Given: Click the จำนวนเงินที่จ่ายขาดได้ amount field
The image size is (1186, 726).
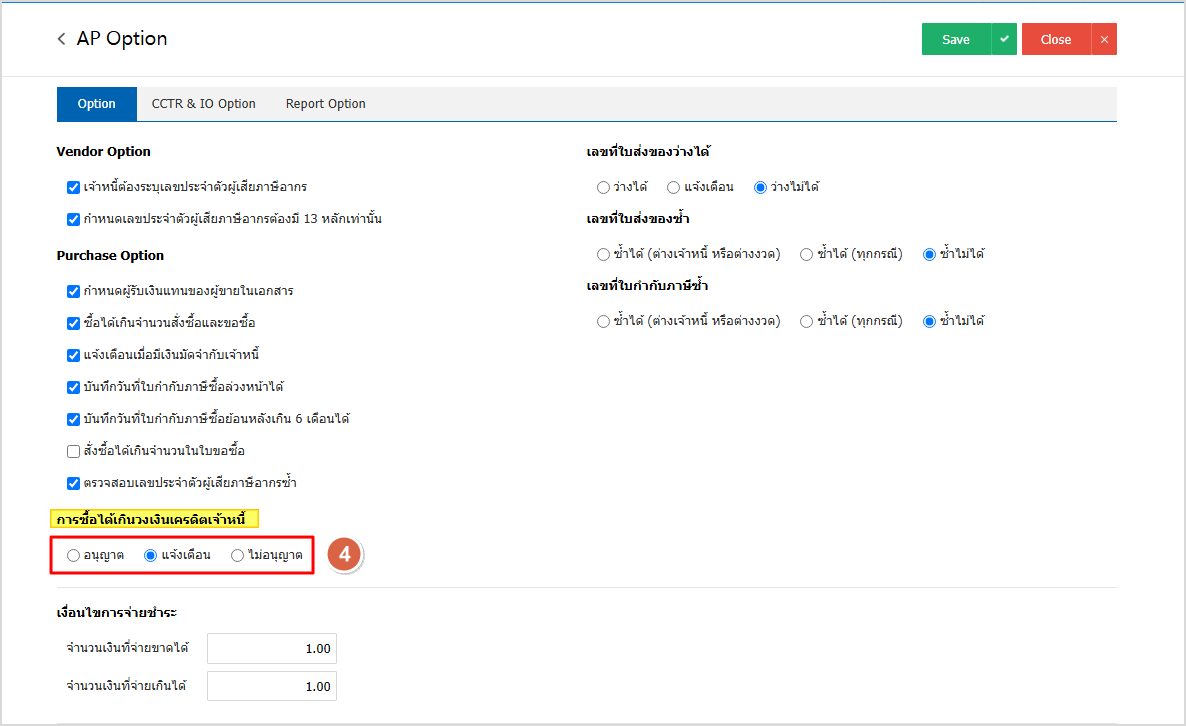Looking at the screenshot, I should 272,649.
